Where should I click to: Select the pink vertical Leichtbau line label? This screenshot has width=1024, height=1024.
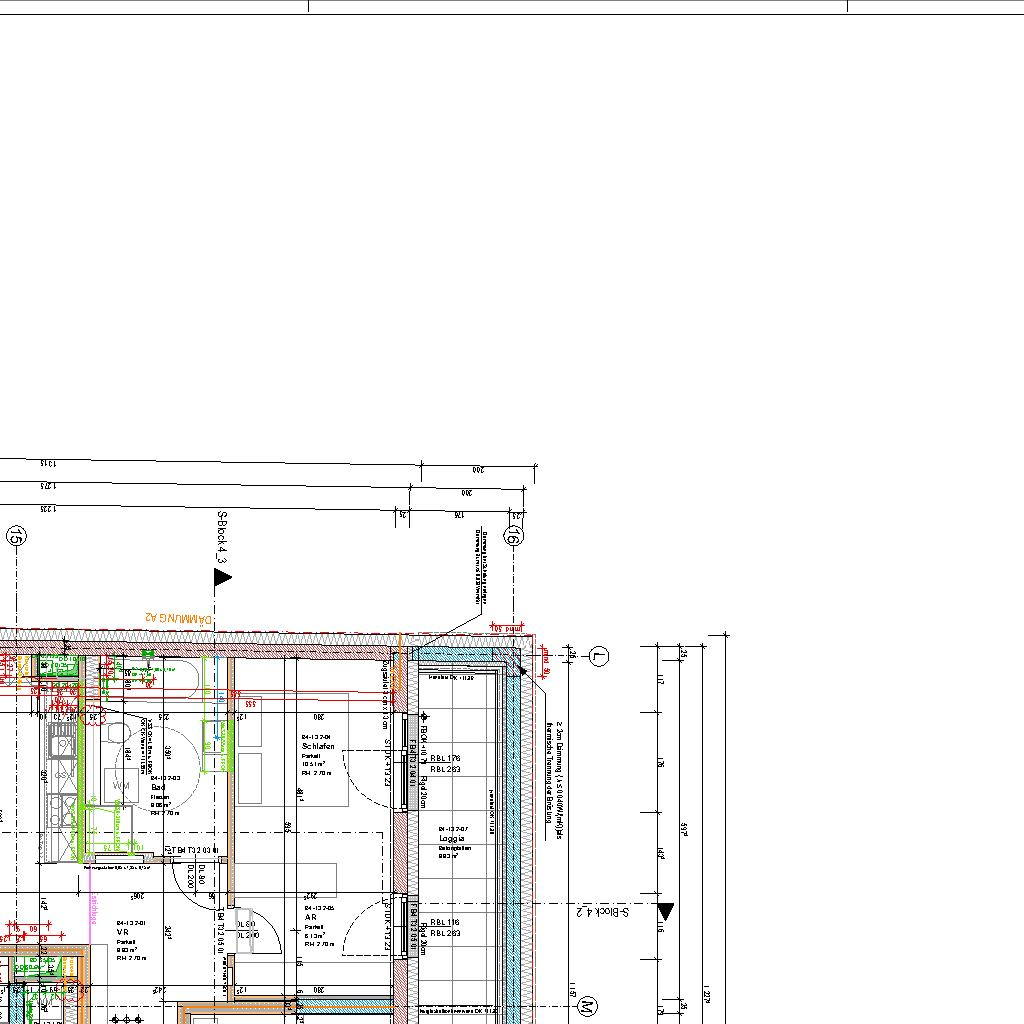[x=93, y=909]
